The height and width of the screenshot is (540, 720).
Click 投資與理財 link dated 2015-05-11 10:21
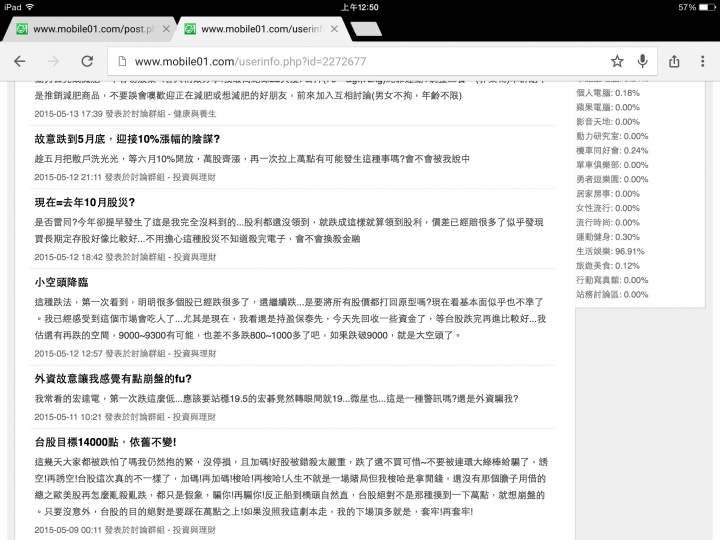click(194, 417)
